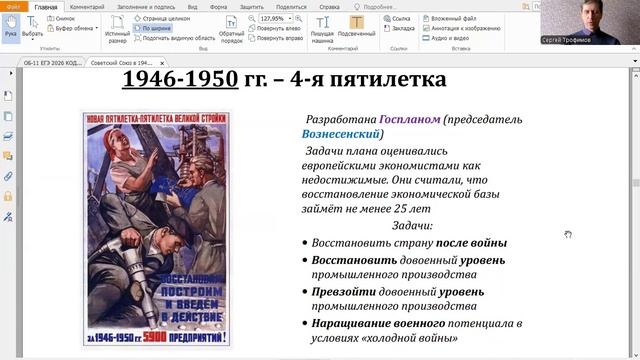Expand the left navigation panel arrow
The width and height of the screenshot is (640, 360).
click(11, 73)
